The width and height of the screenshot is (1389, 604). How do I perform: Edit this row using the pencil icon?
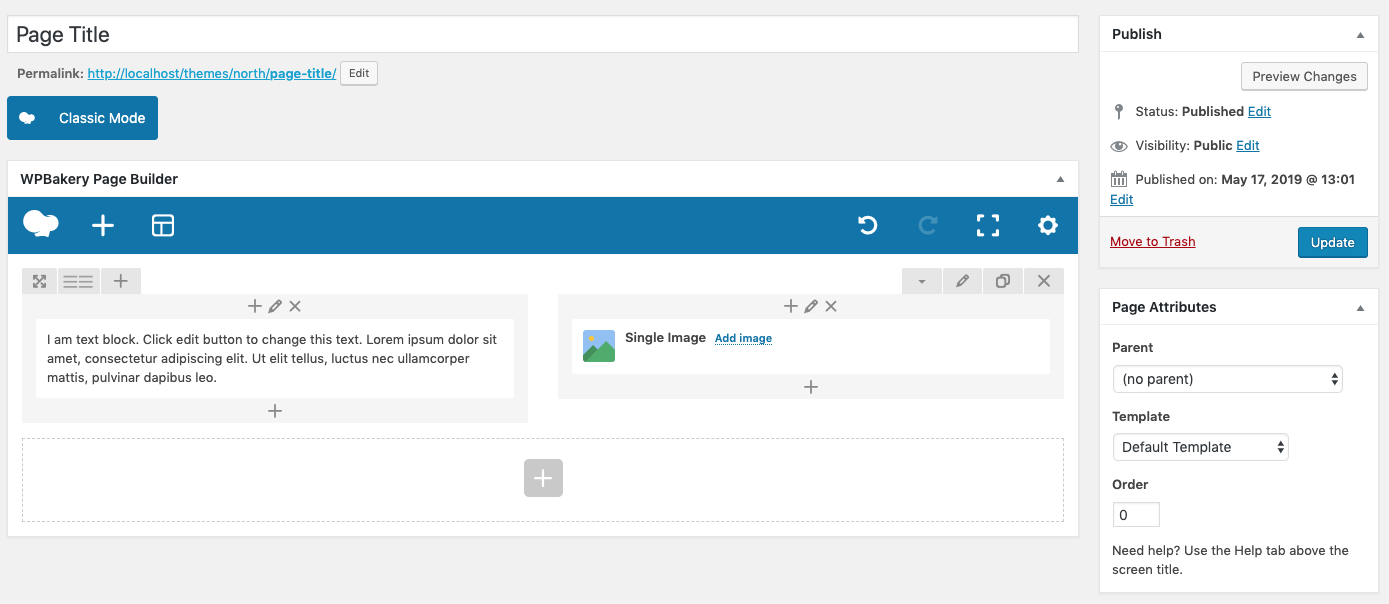tap(962, 282)
